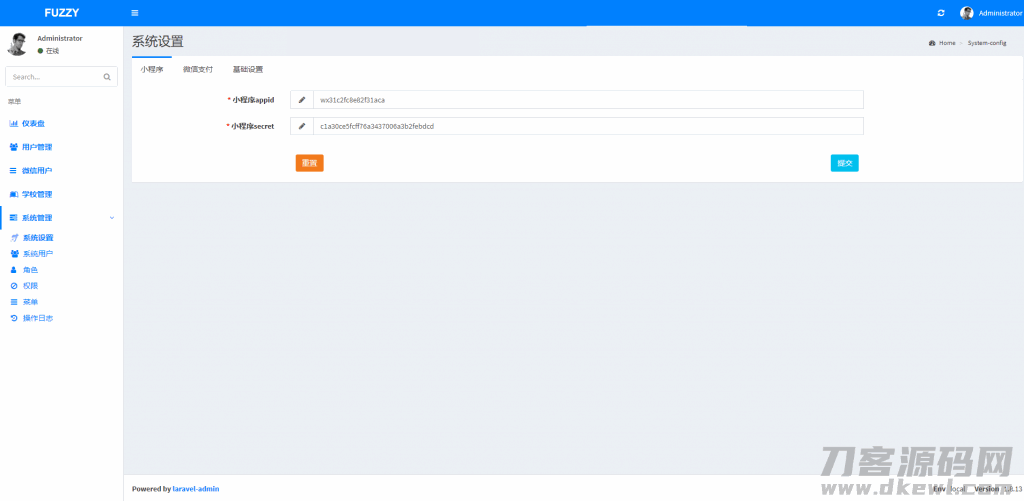The height and width of the screenshot is (501, 1024).
Task: Collapse the 系统管理 menu chevron
Action: click(111, 217)
